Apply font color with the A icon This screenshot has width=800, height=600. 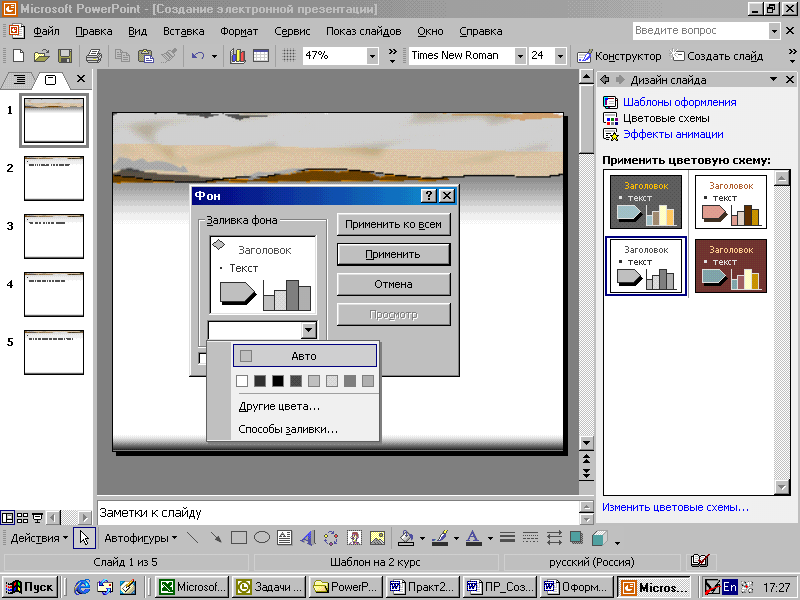[x=474, y=538]
